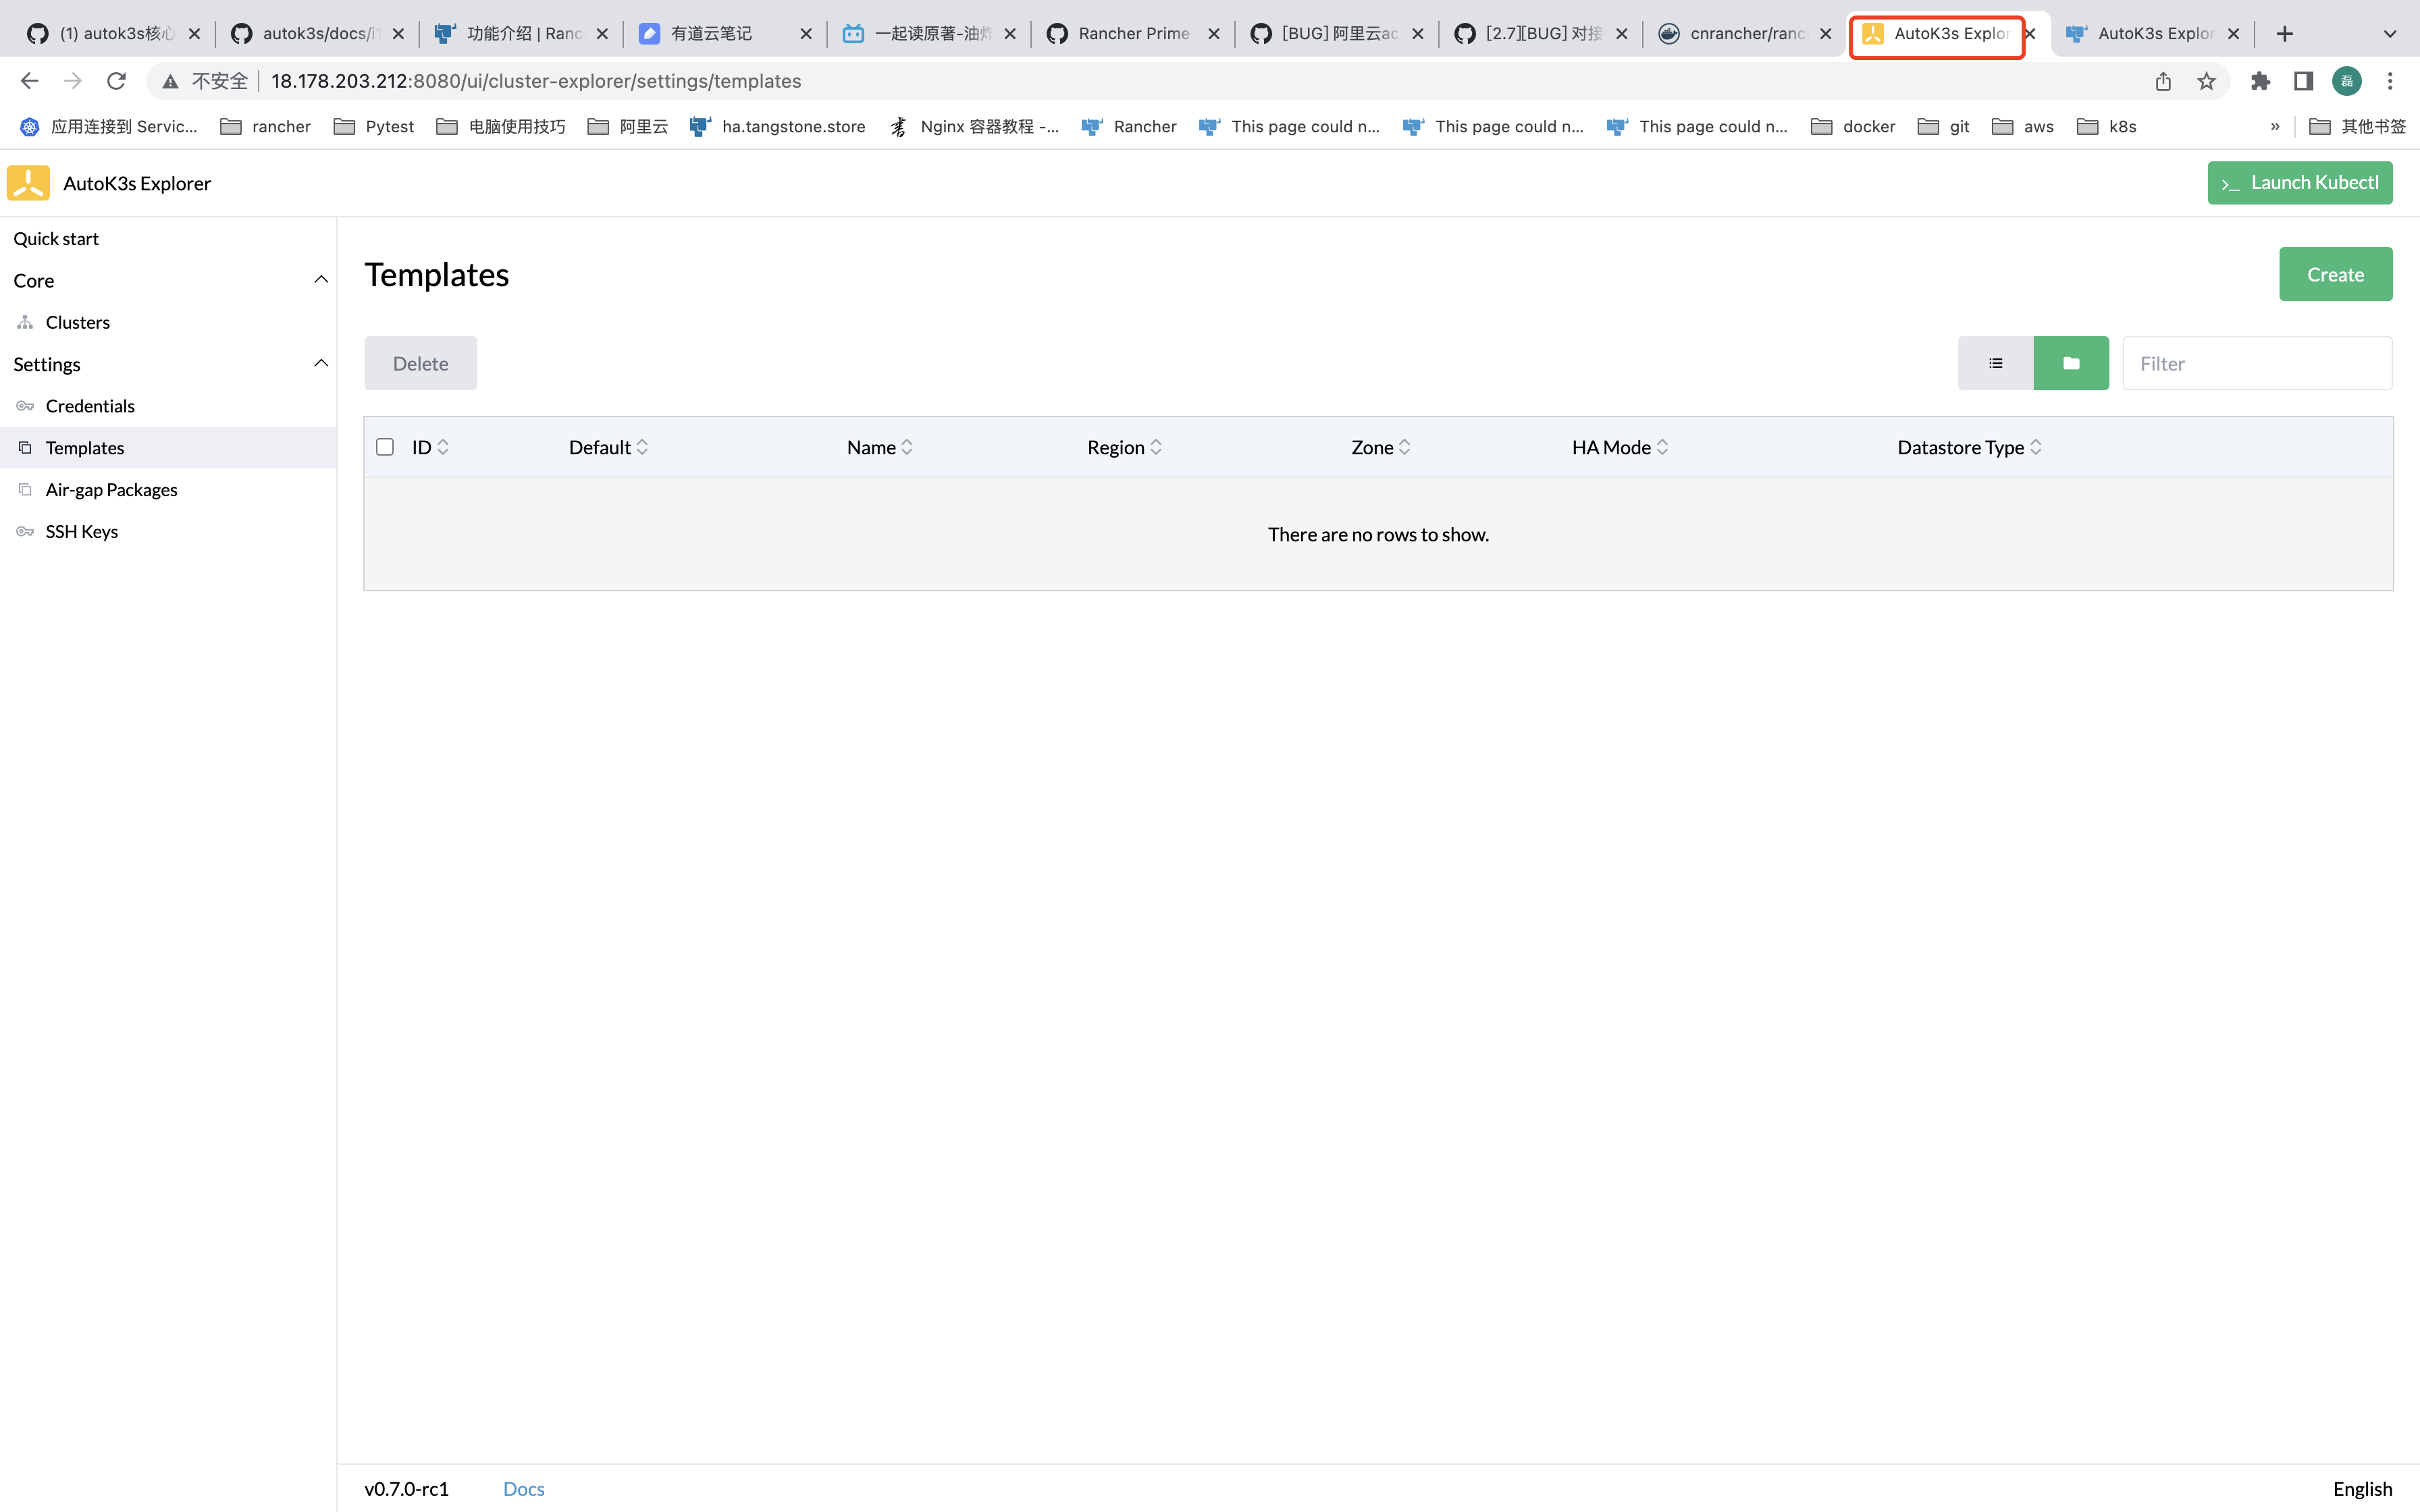Select the header checkbox in the templates table
The height and width of the screenshot is (1512, 2420).
385,446
